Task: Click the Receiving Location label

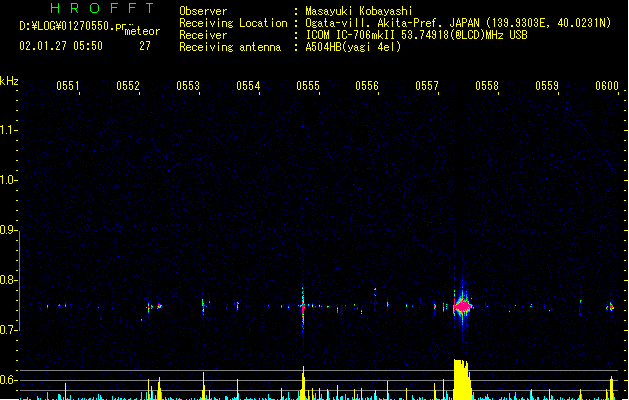Action: pyautogui.click(x=233, y=23)
